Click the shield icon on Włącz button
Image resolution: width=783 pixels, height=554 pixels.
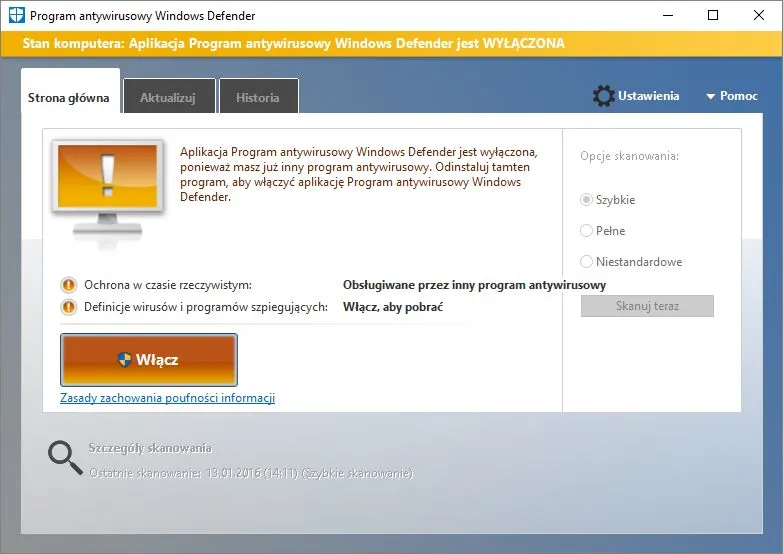point(125,360)
